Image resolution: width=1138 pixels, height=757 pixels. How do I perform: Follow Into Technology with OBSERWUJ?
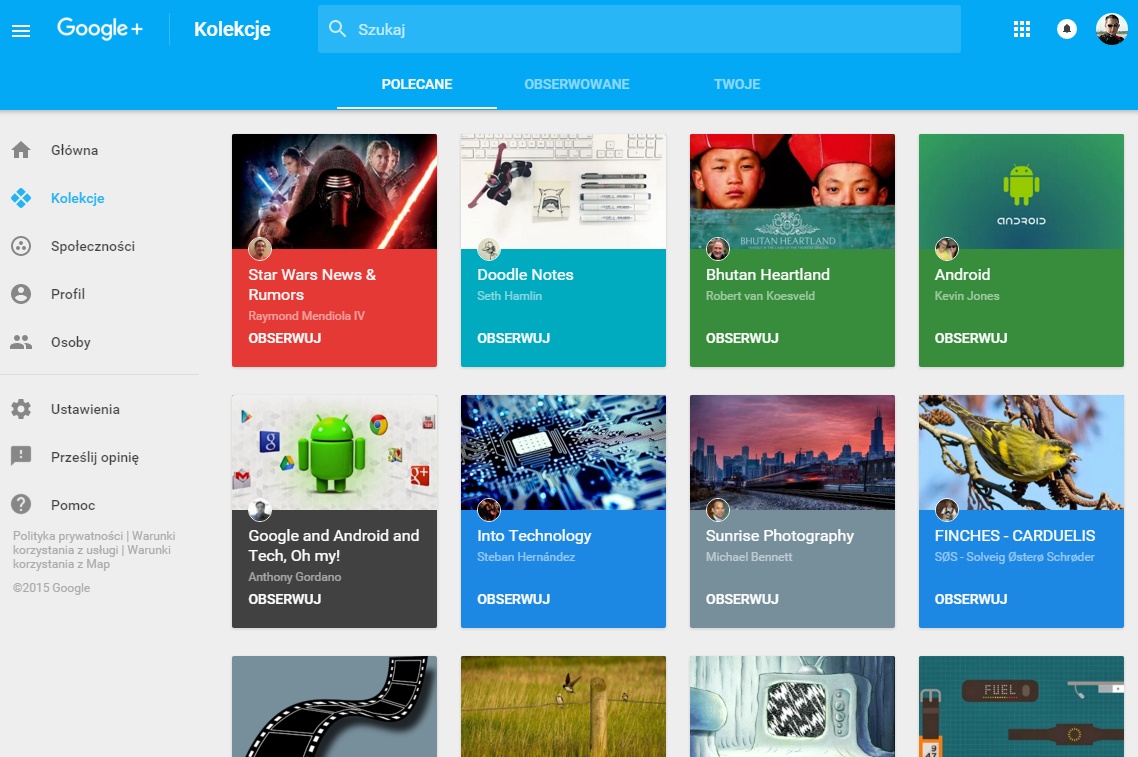coord(513,600)
